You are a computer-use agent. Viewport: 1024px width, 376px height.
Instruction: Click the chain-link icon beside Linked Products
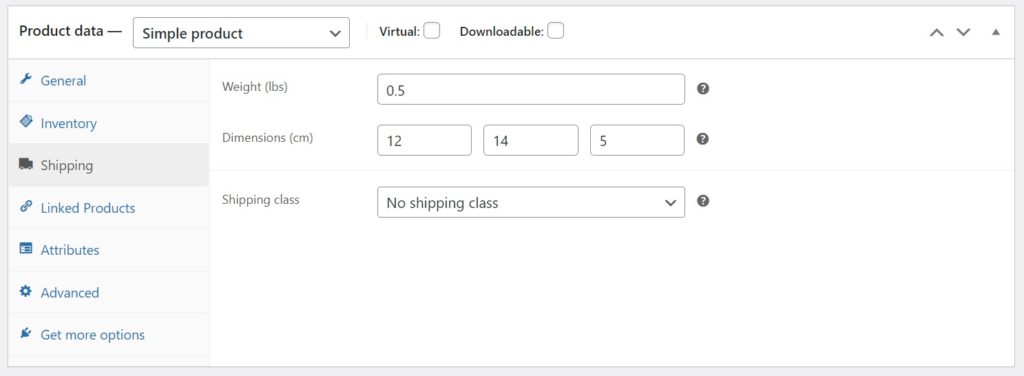pos(25,206)
